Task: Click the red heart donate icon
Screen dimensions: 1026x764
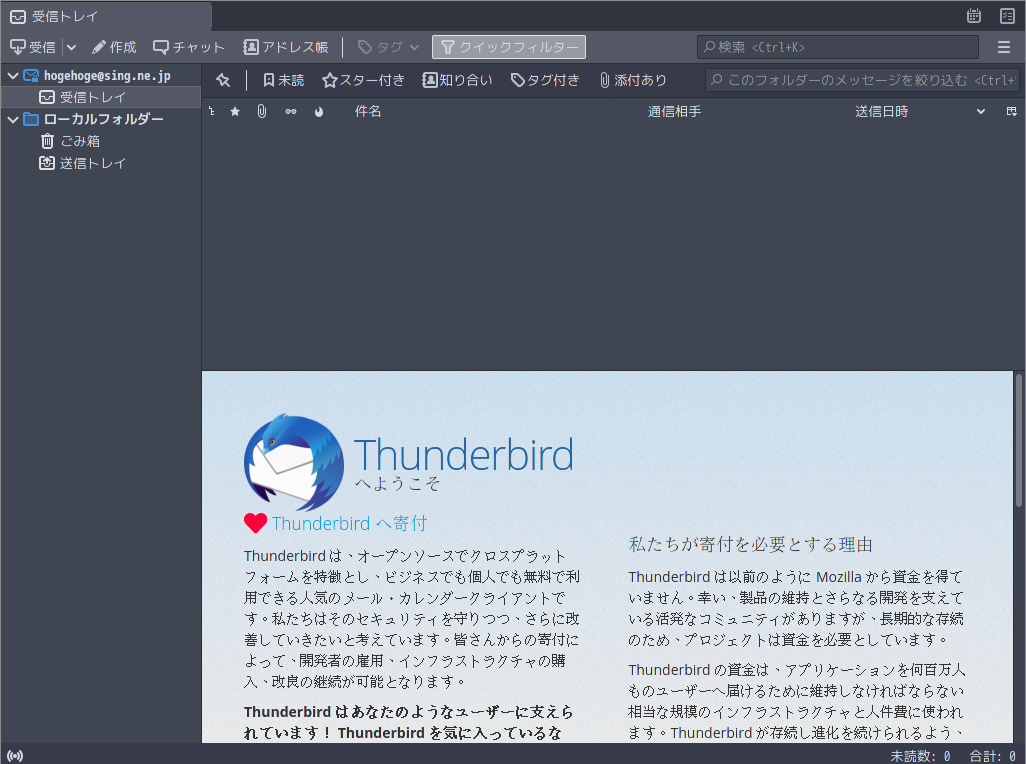Action: pyautogui.click(x=255, y=523)
